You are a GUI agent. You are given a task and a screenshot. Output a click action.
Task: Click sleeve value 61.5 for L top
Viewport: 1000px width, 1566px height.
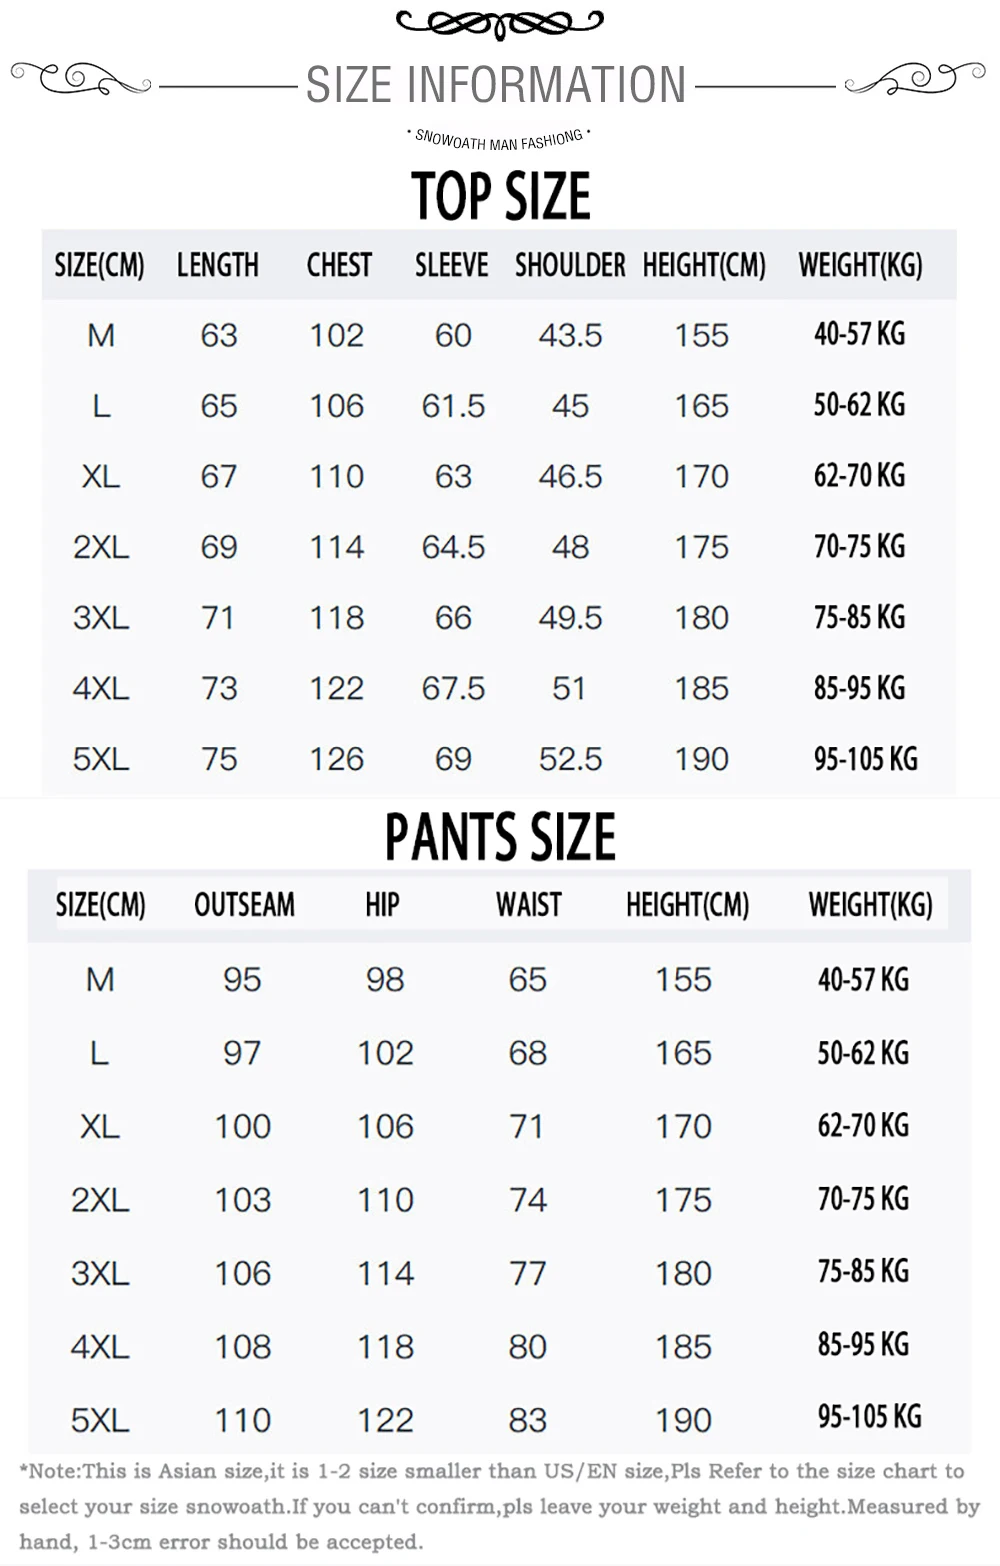(453, 406)
